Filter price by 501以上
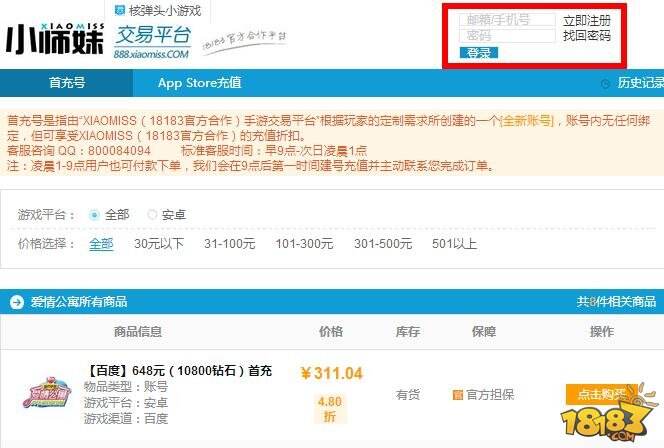The width and height of the screenshot is (664, 448). point(454,243)
